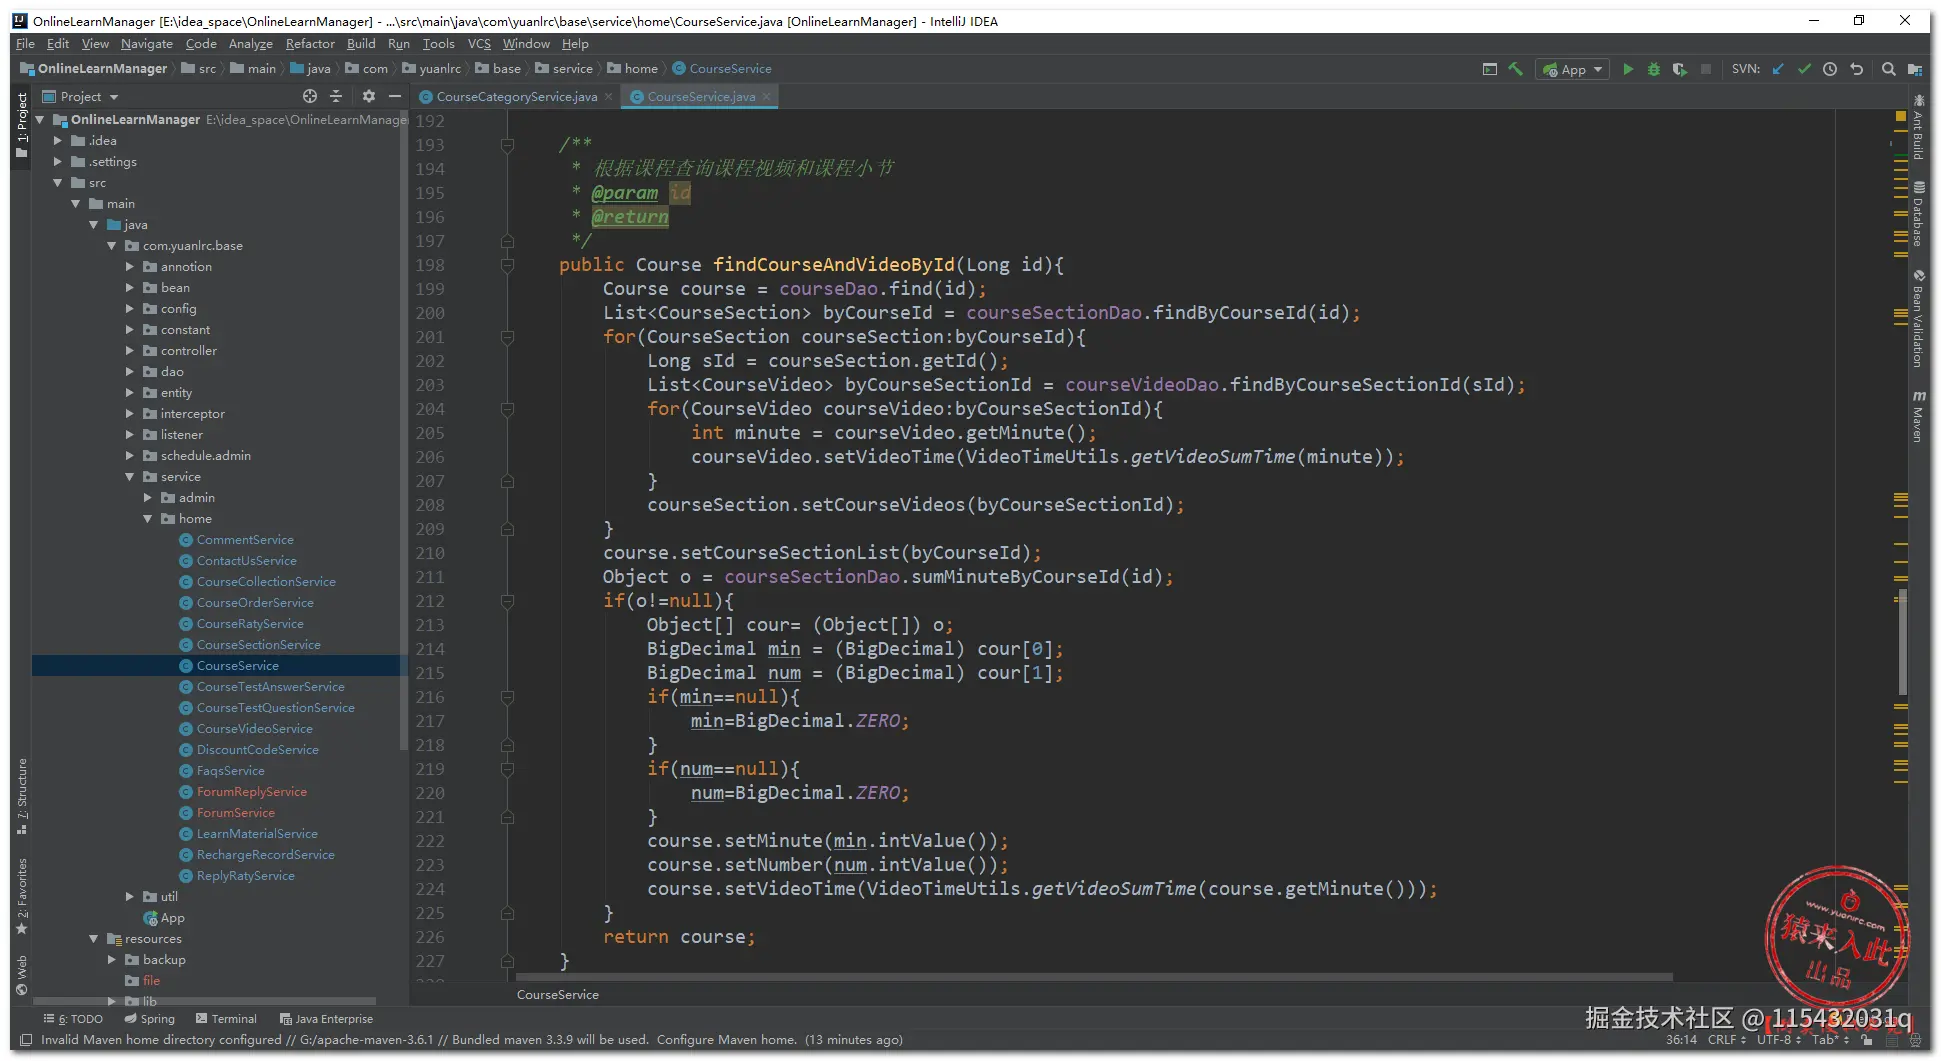Show SVN history clock icon
The image size is (1941, 1061).
pyautogui.click(x=1830, y=69)
